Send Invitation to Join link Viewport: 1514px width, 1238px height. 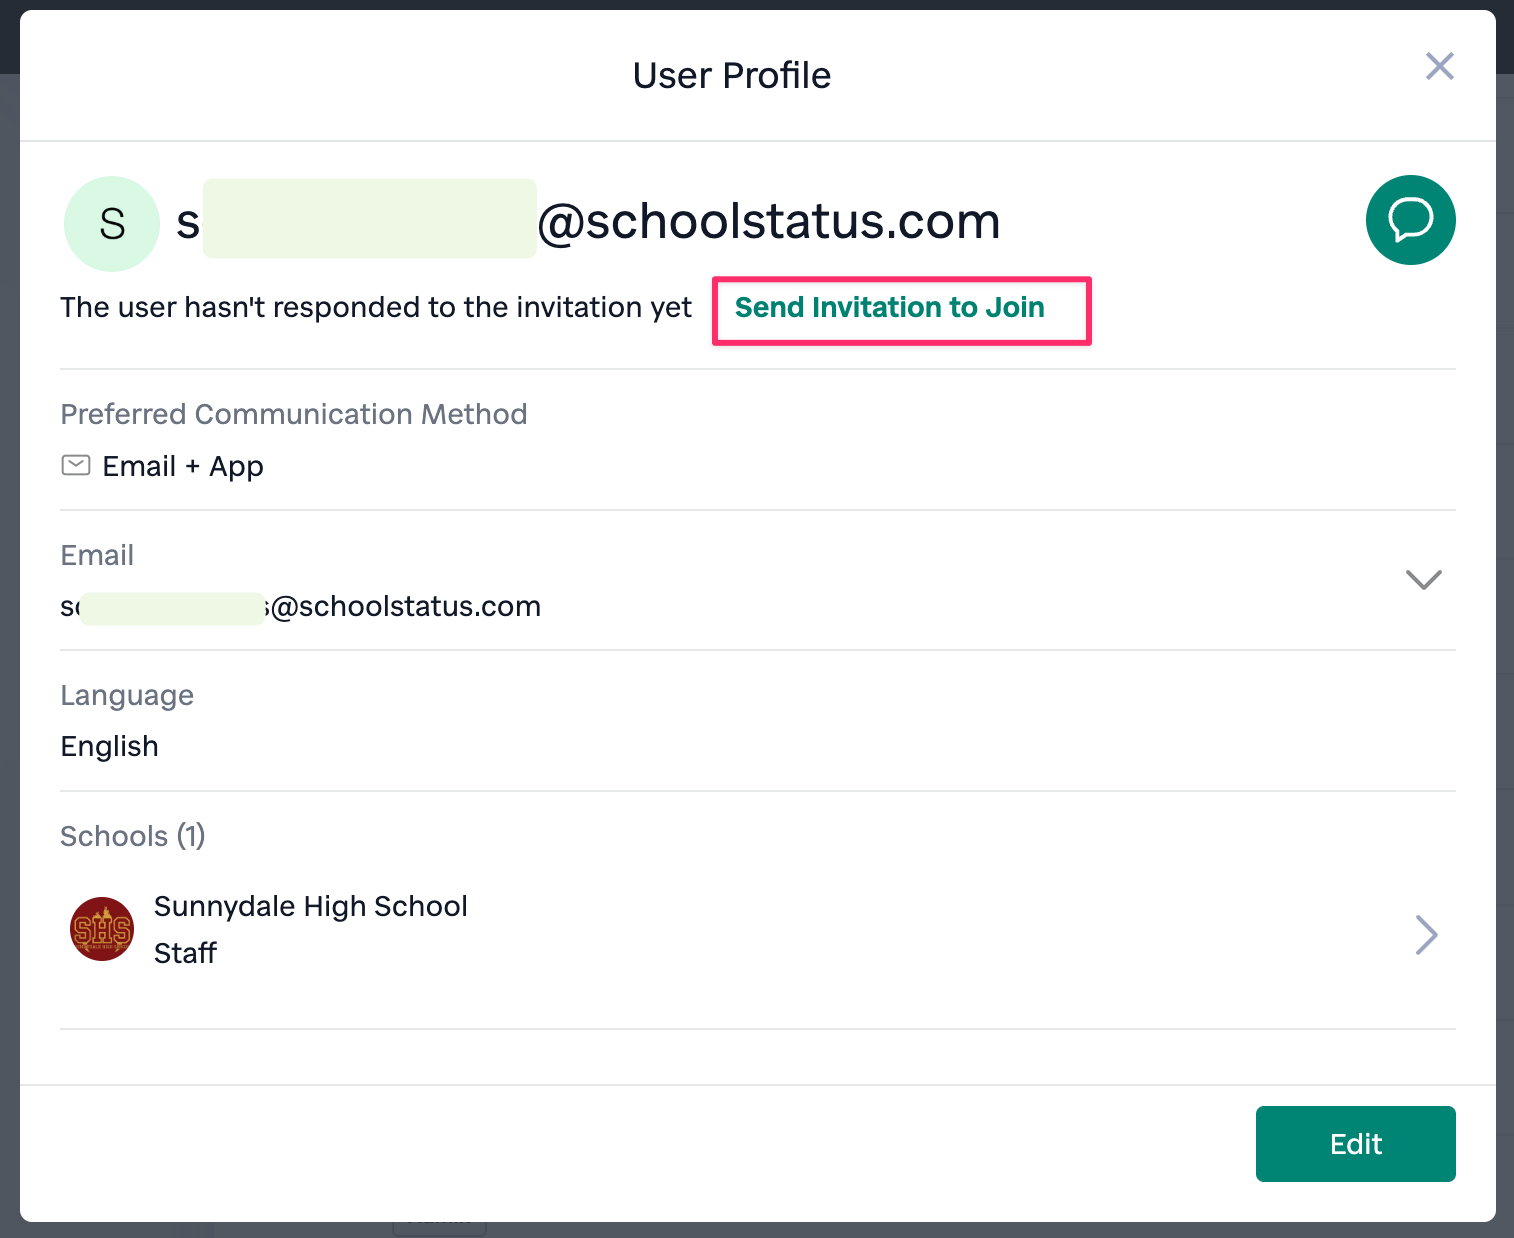(889, 307)
